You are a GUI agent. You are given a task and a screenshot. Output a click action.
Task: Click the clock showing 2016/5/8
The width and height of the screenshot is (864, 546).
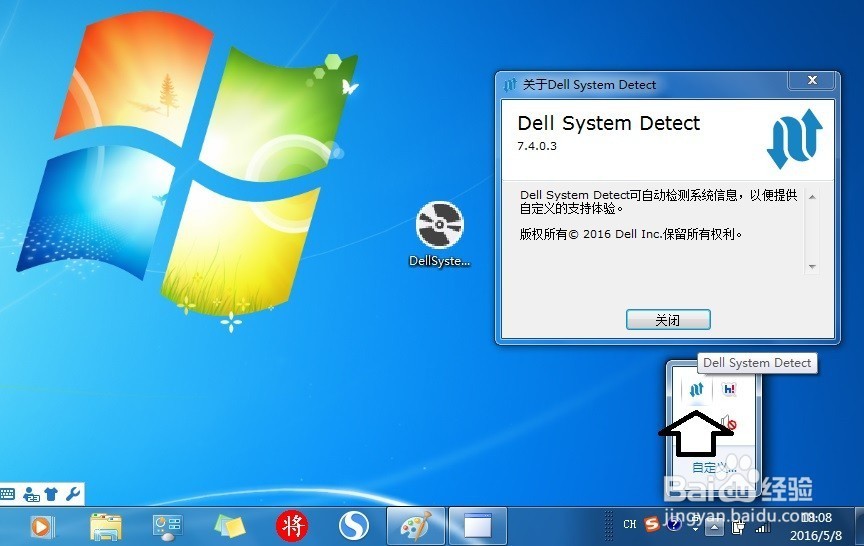click(x=816, y=526)
